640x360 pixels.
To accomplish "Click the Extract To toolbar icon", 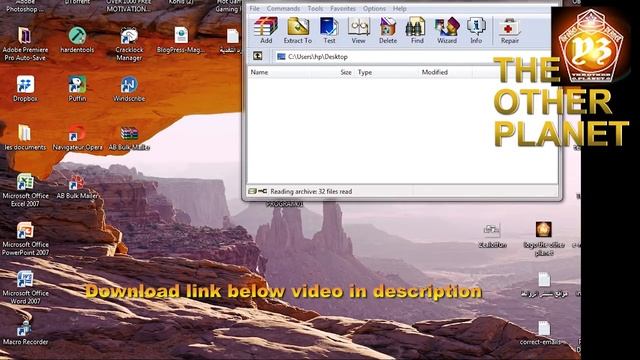I will 298,30.
